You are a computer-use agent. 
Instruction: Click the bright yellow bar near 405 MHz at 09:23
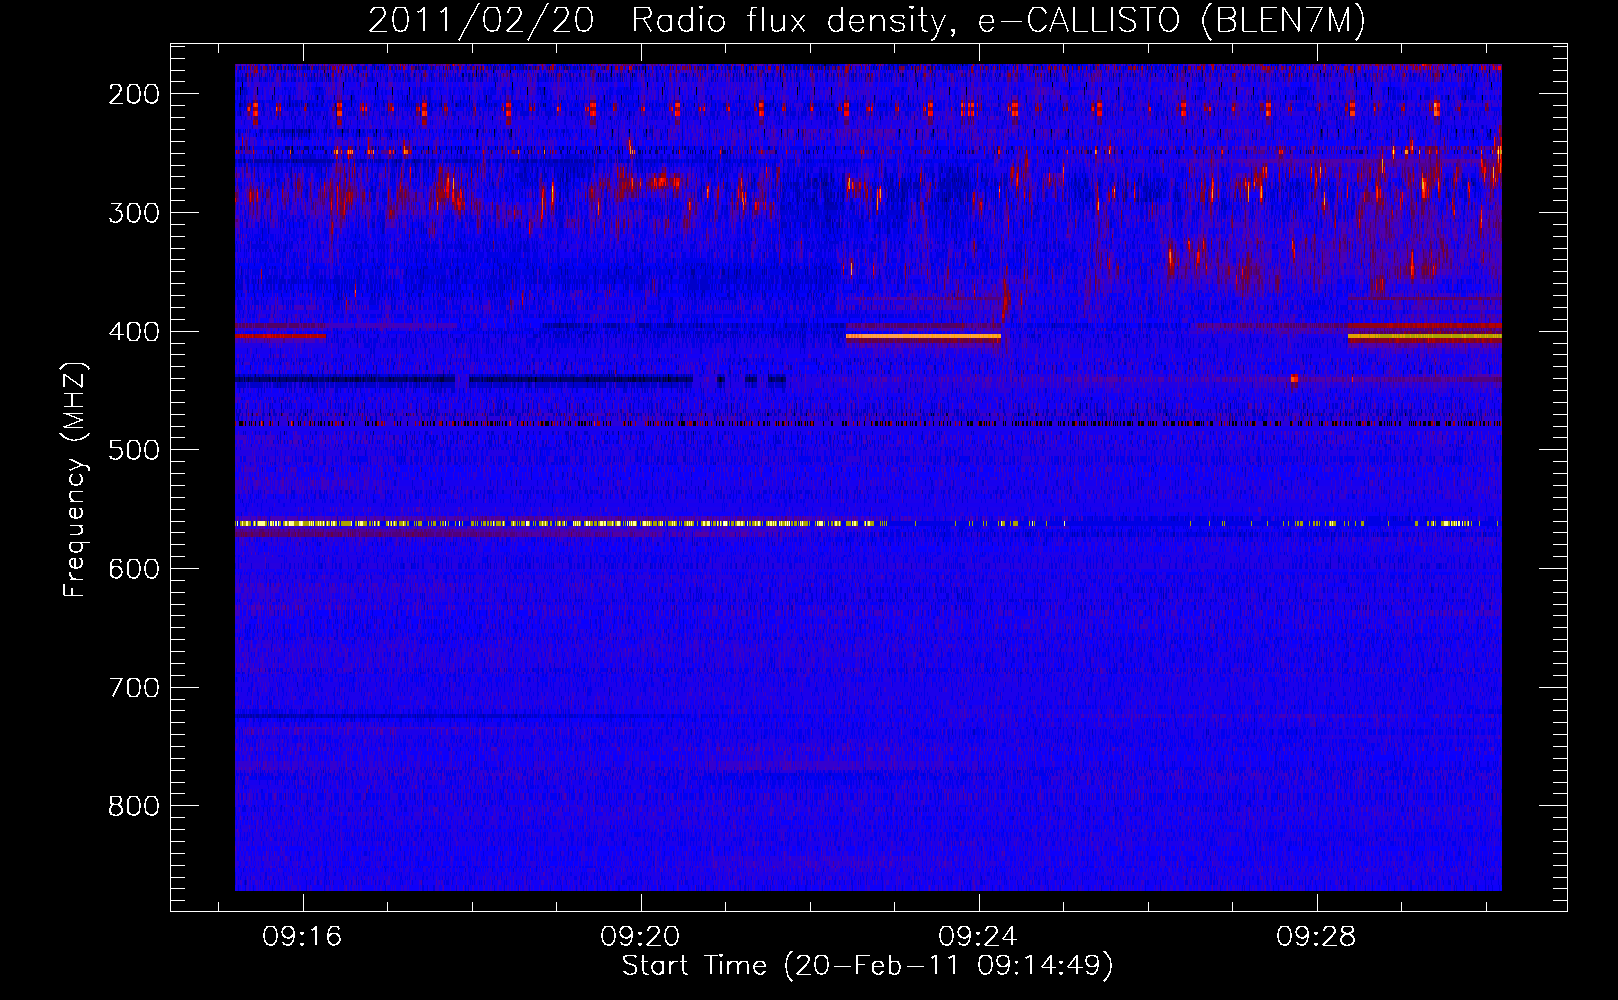[x=923, y=337]
